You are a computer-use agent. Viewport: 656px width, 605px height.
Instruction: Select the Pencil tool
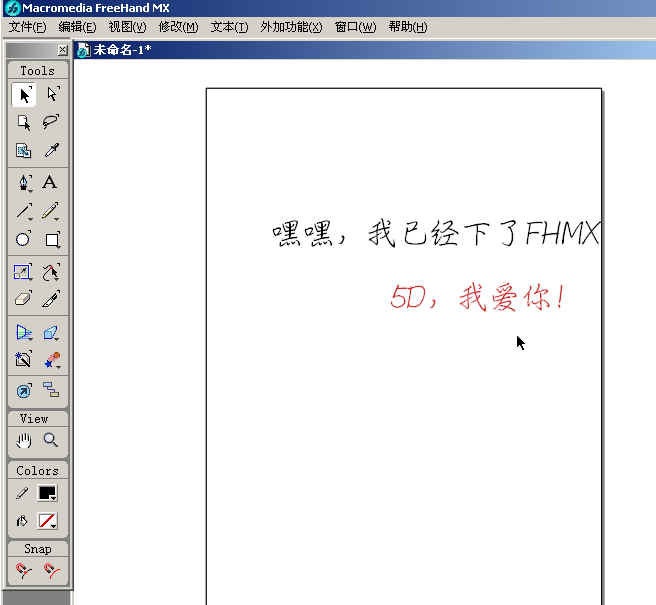click(51, 211)
